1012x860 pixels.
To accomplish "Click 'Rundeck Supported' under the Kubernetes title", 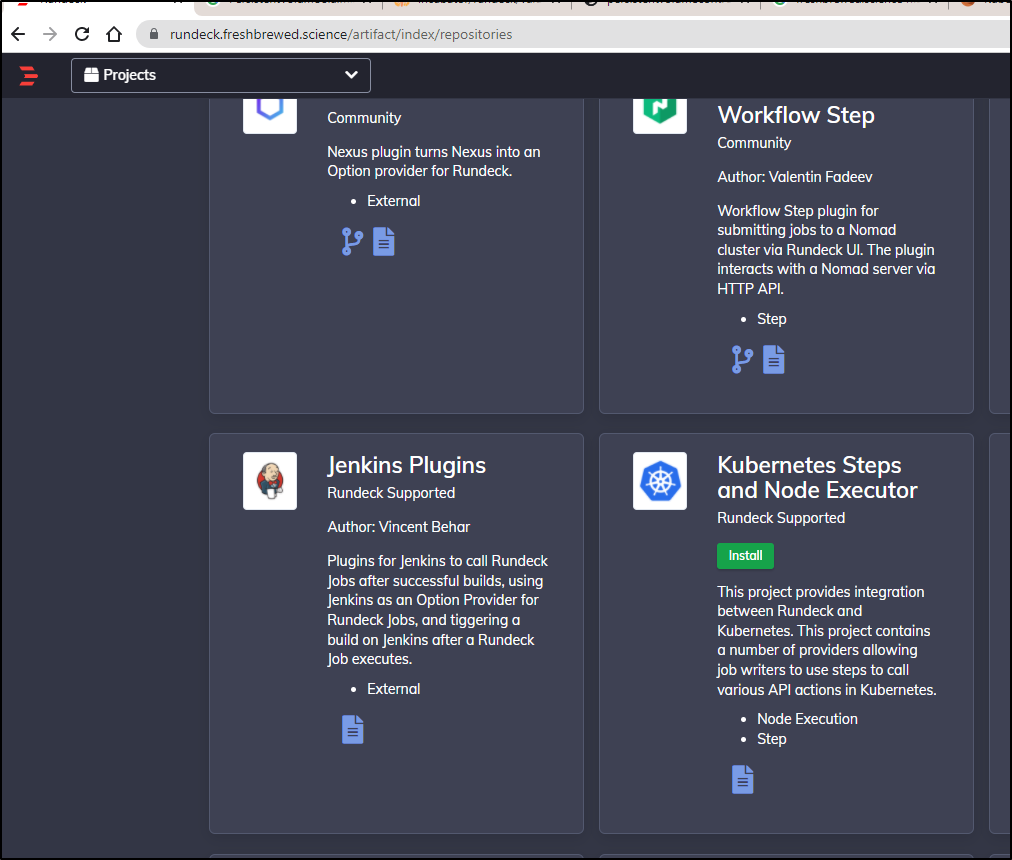I will tap(781, 518).
